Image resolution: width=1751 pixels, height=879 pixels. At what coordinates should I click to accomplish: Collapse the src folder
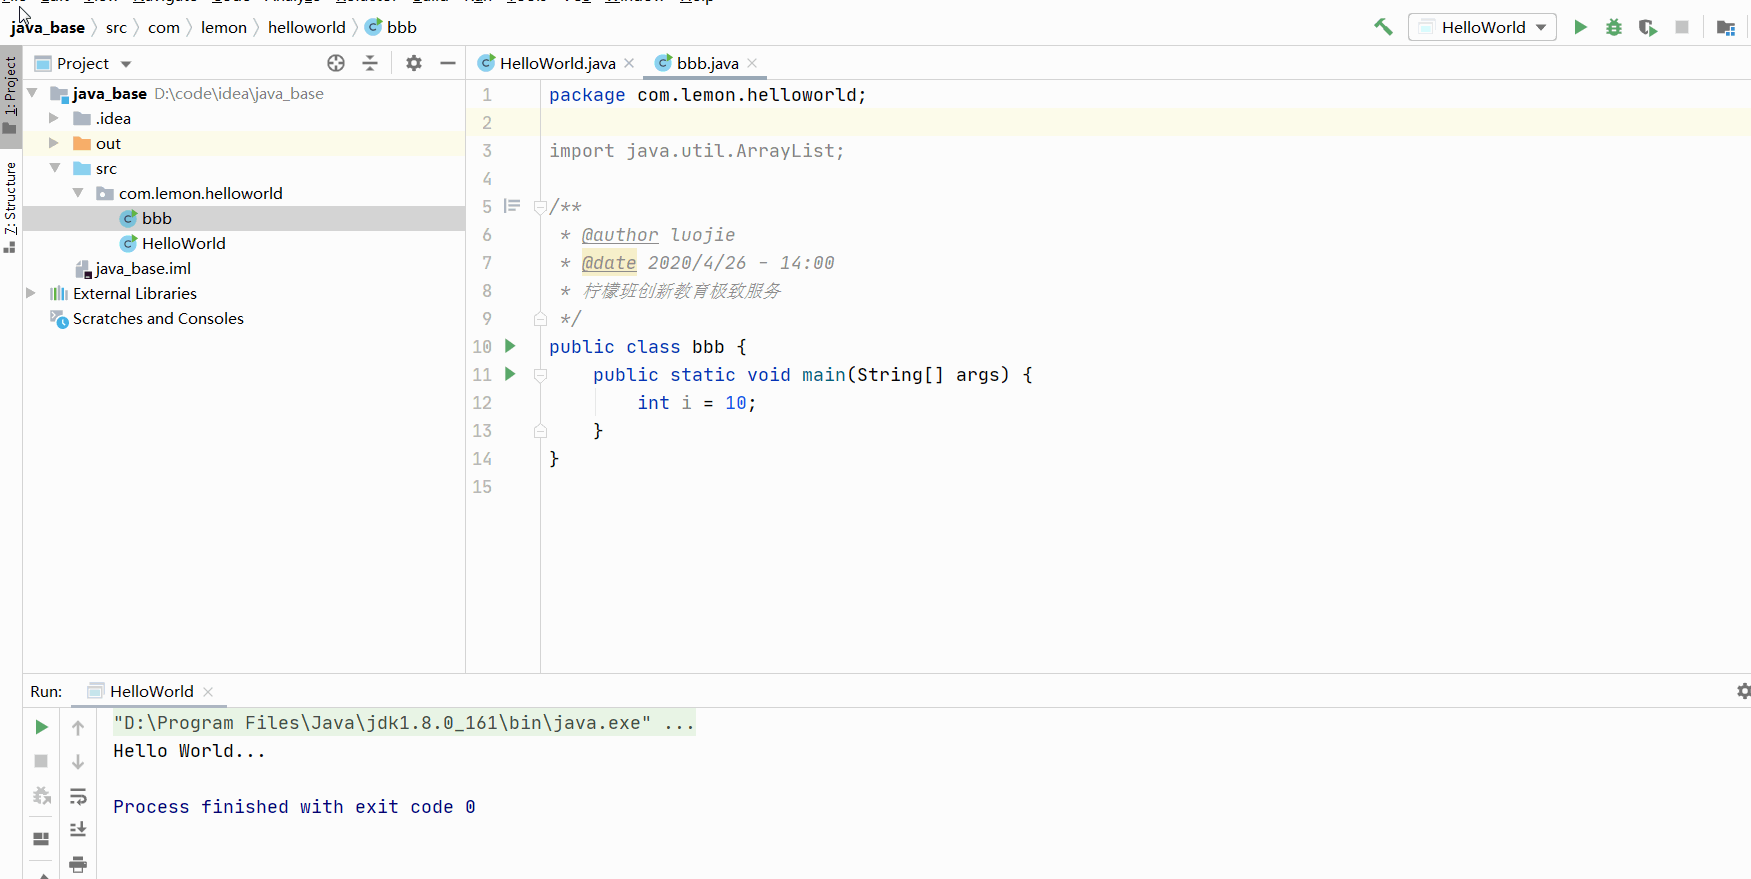(55, 168)
